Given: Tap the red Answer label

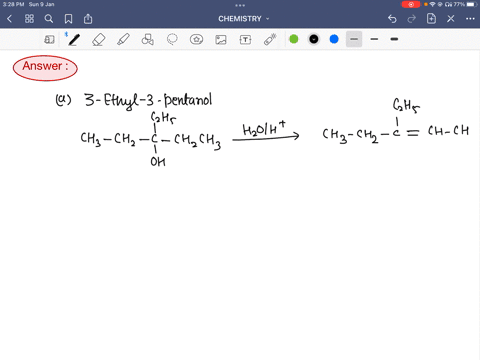Looking at the screenshot, I should coord(45,68).
